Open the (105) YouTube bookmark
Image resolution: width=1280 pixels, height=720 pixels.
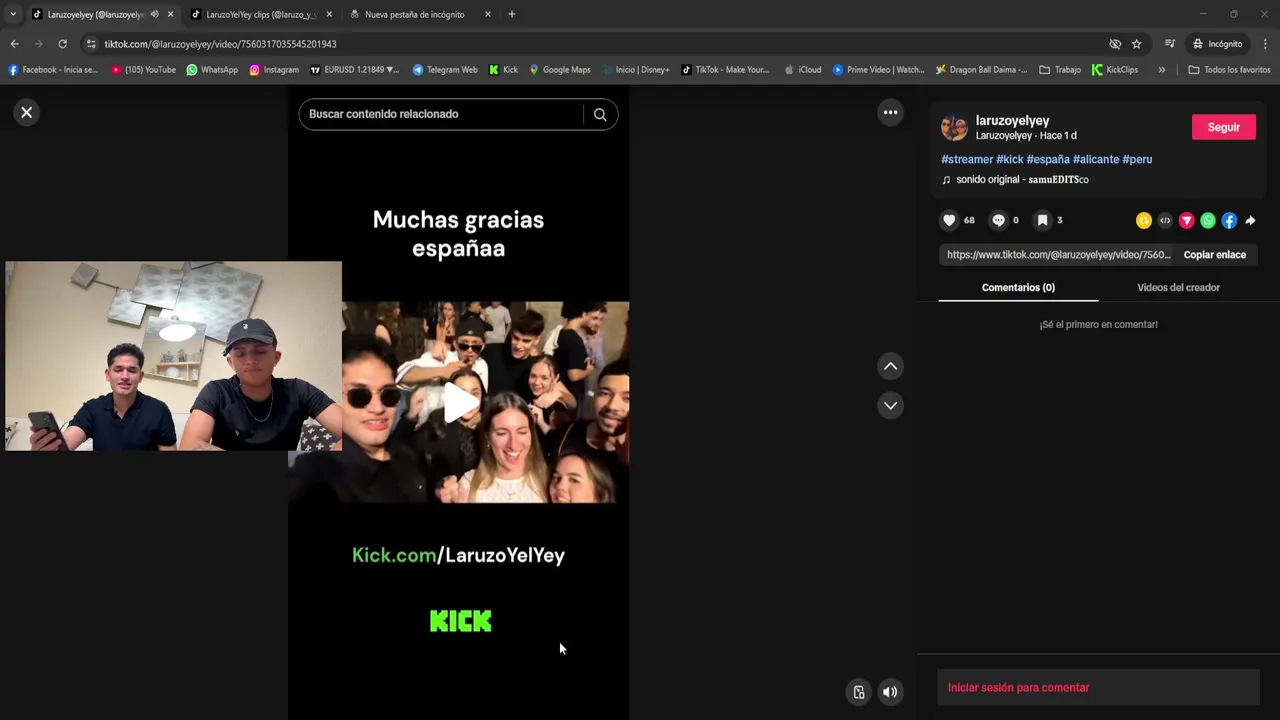(x=143, y=70)
